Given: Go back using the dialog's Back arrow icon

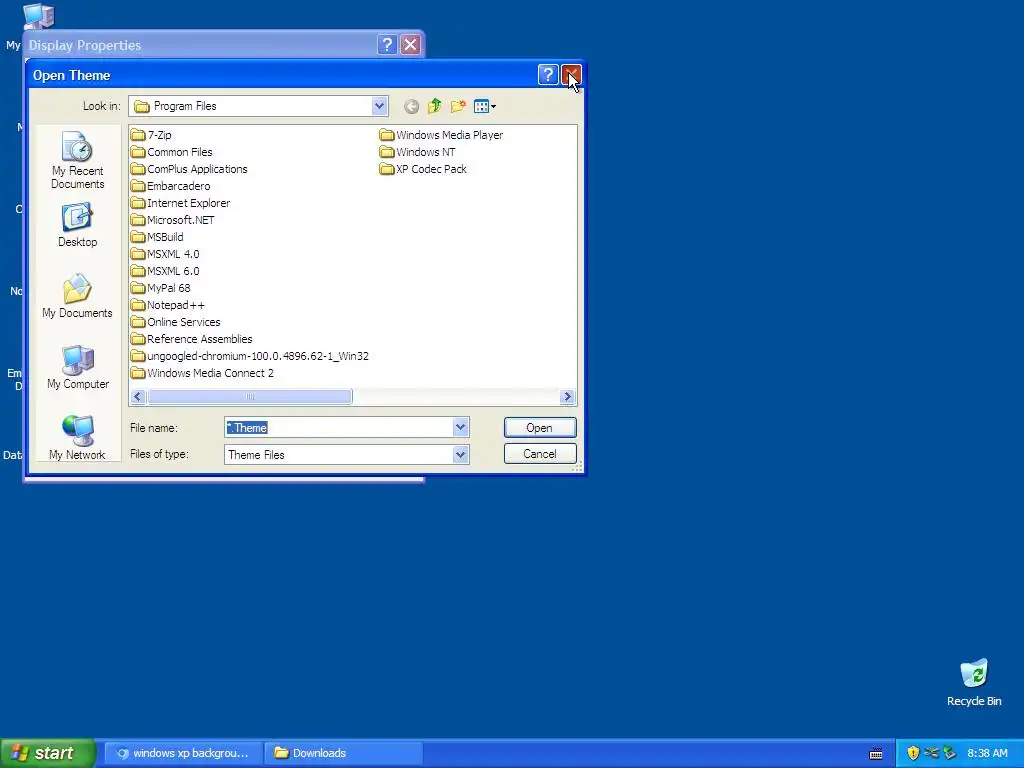Looking at the screenshot, I should coord(411,106).
